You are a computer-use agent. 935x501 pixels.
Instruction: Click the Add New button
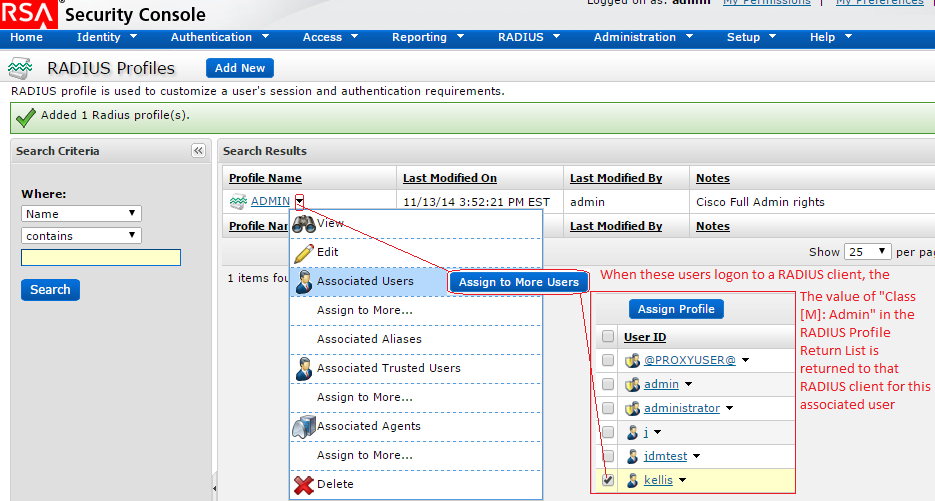click(x=240, y=68)
